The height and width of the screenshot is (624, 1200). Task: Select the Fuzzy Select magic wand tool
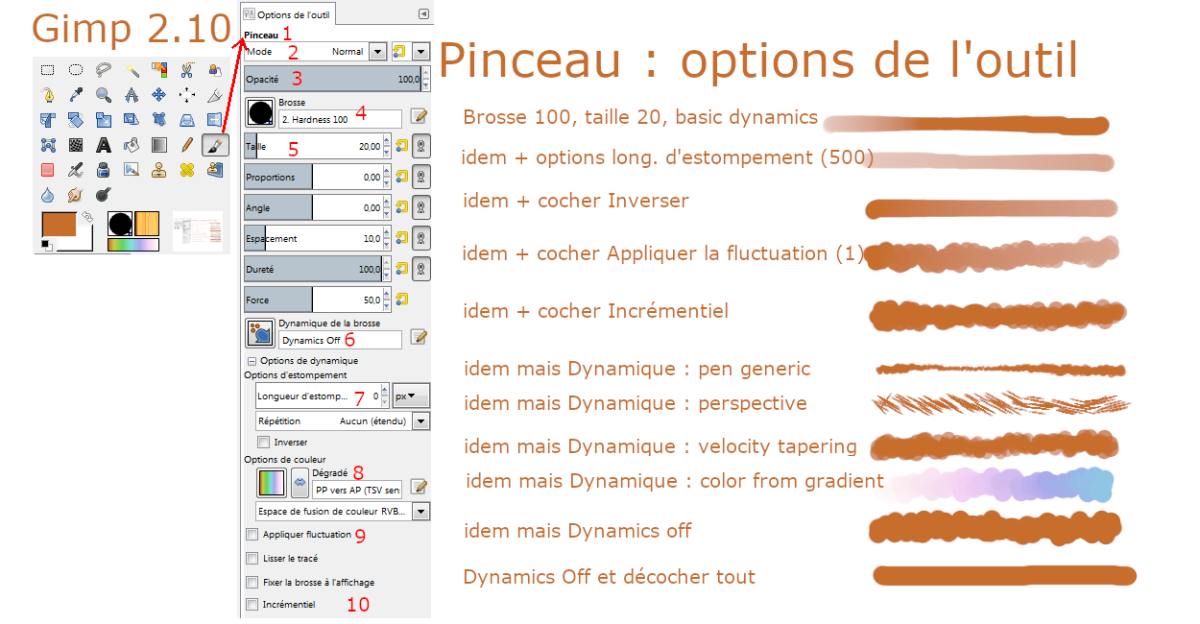click(x=131, y=70)
